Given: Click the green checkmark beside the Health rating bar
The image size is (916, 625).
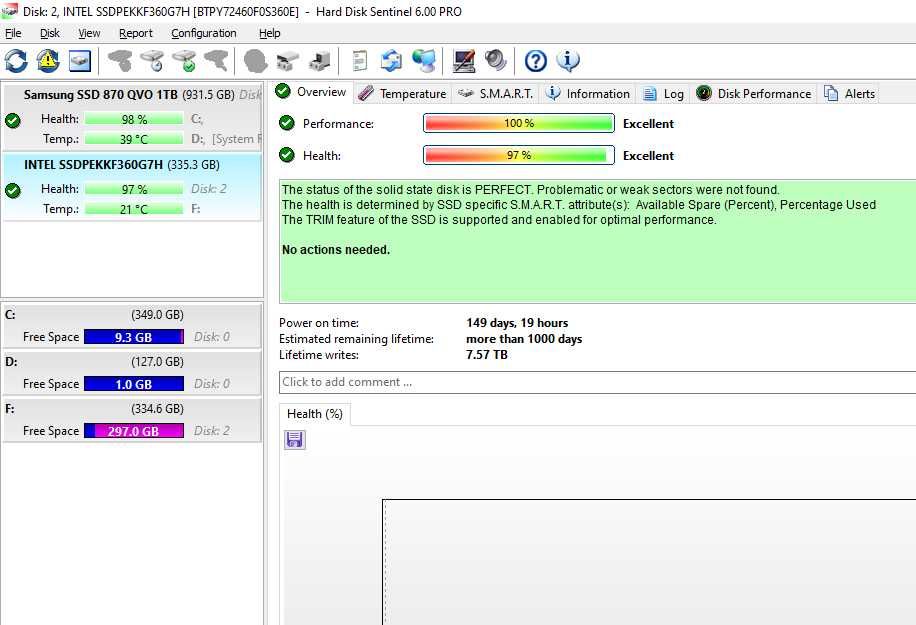Looking at the screenshot, I should (x=286, y=155).
